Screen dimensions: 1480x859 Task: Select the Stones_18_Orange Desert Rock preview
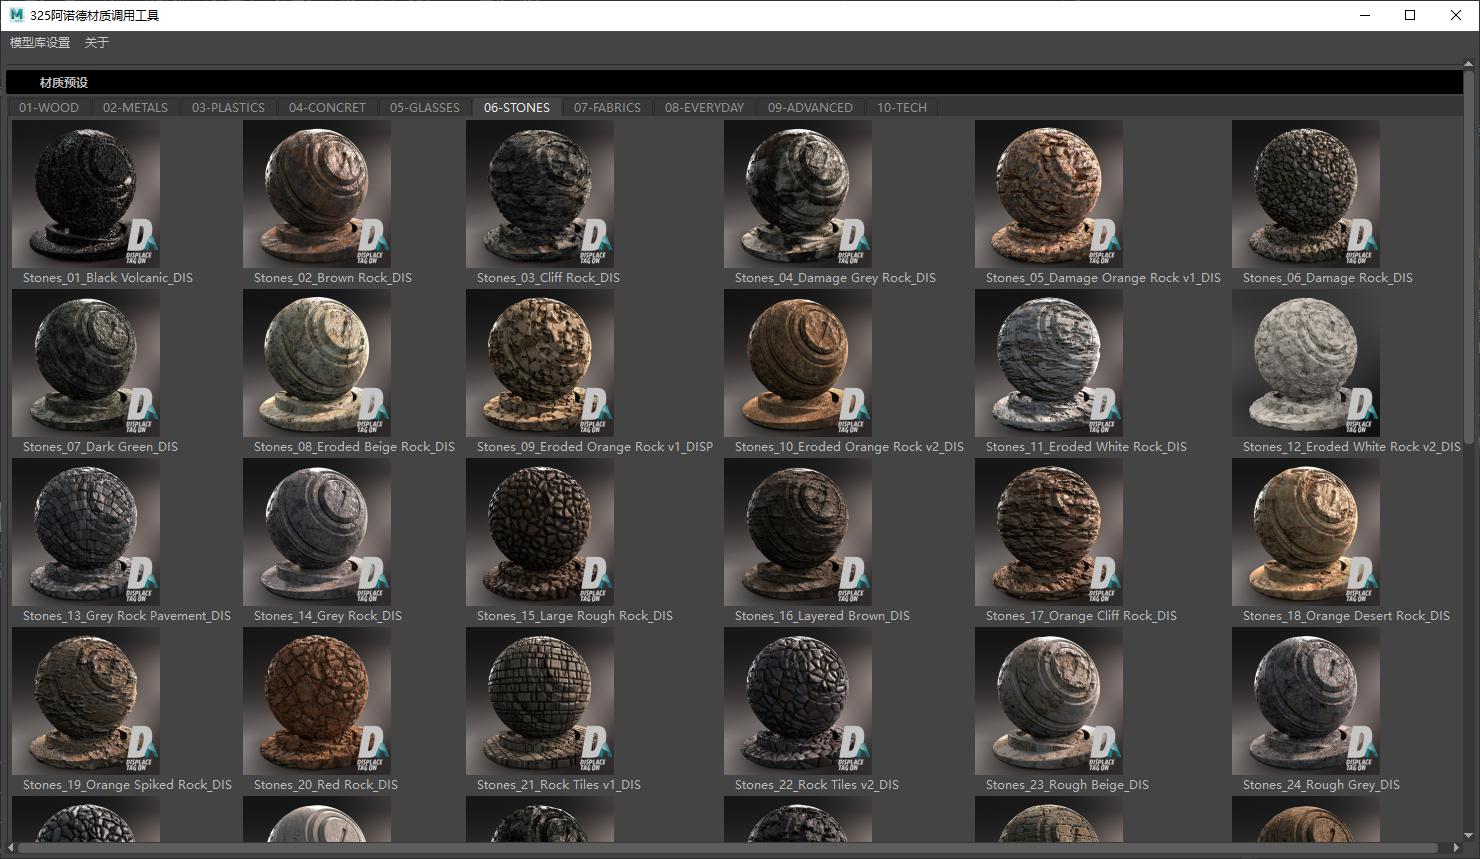point(1305,532)
